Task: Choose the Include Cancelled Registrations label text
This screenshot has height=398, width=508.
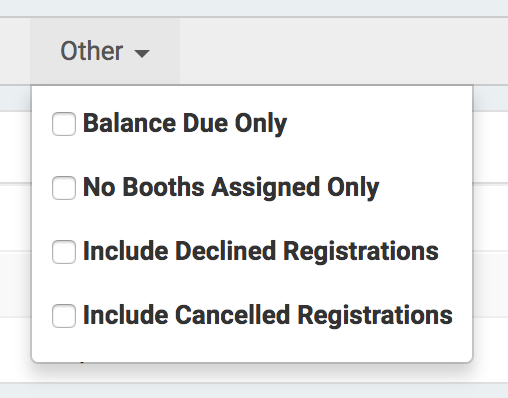Action: [268, 315]
